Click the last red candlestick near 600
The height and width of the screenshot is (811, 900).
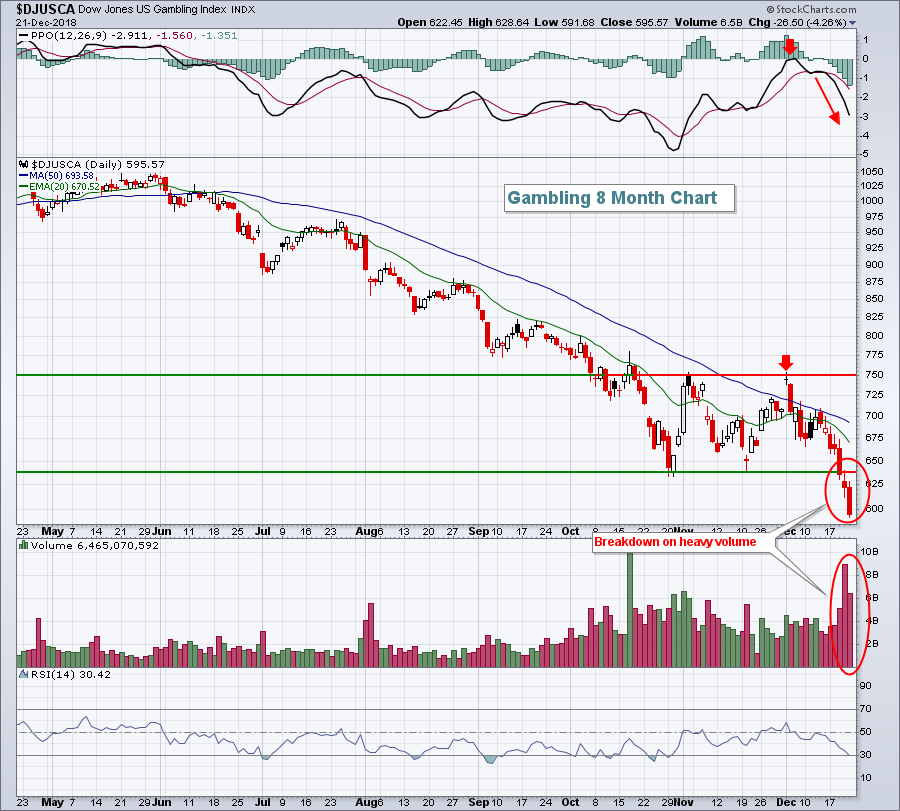850,502
